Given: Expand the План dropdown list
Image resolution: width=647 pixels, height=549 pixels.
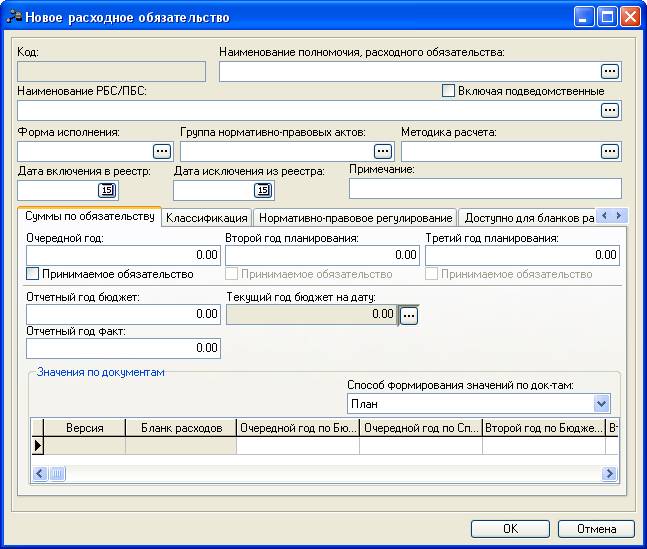Looking at the screenshot, I should (x=601, y=403).
